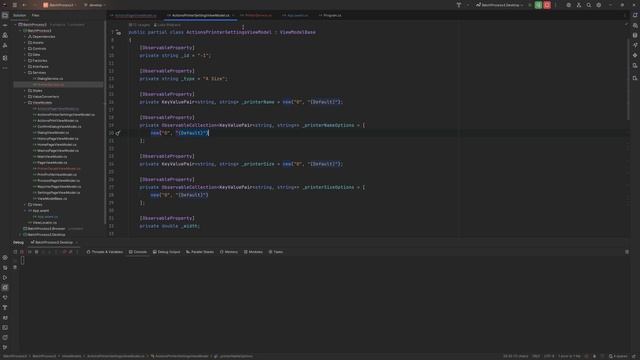Select ActionsPrinterSettingsViewModel.cs in solution tree

click(64, 115)
